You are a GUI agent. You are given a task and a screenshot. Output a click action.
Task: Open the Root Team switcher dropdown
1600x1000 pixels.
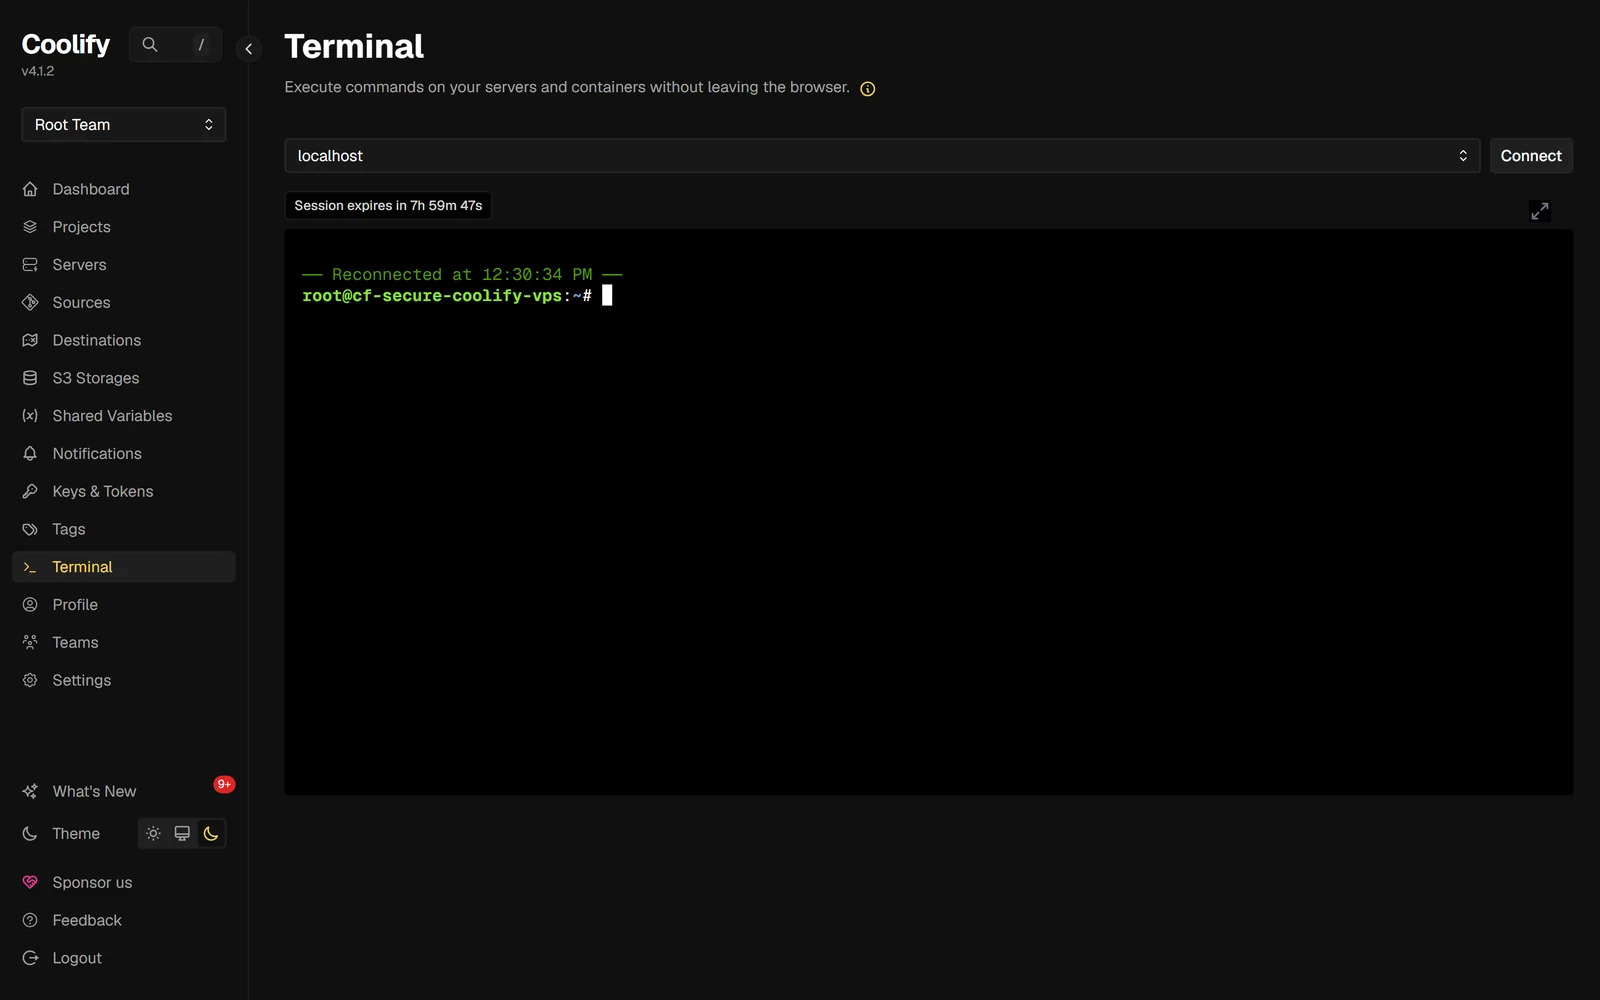click(124, 125)
